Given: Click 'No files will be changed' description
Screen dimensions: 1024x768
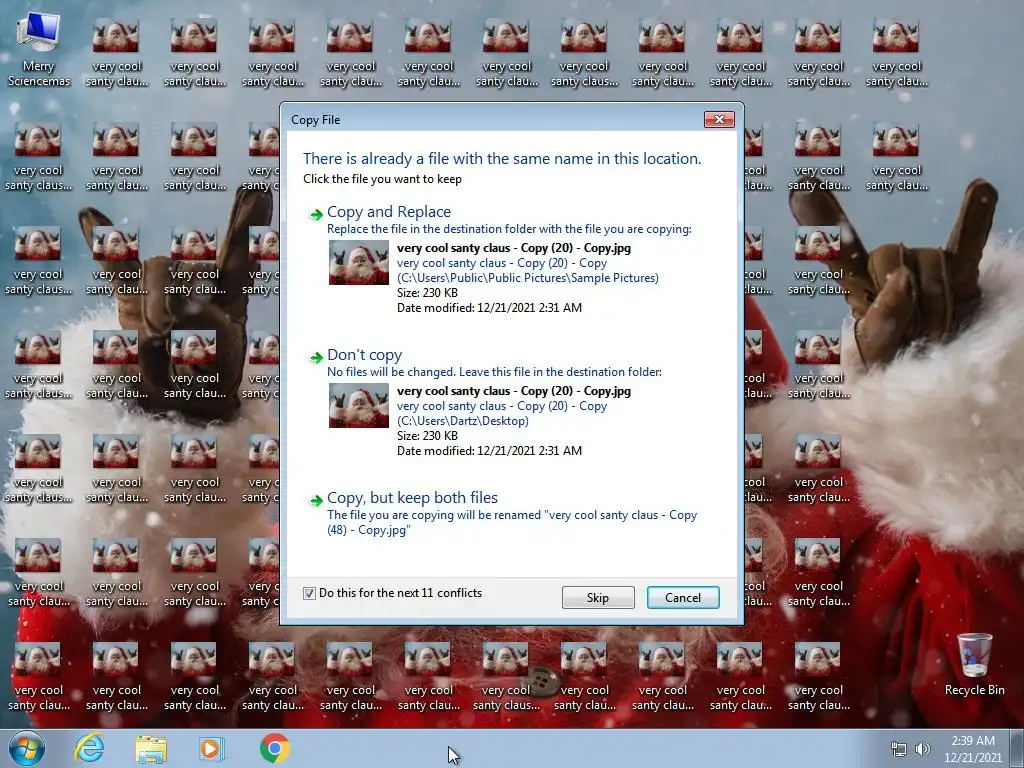Looking at the screenshot, I should tap(494, 372).
